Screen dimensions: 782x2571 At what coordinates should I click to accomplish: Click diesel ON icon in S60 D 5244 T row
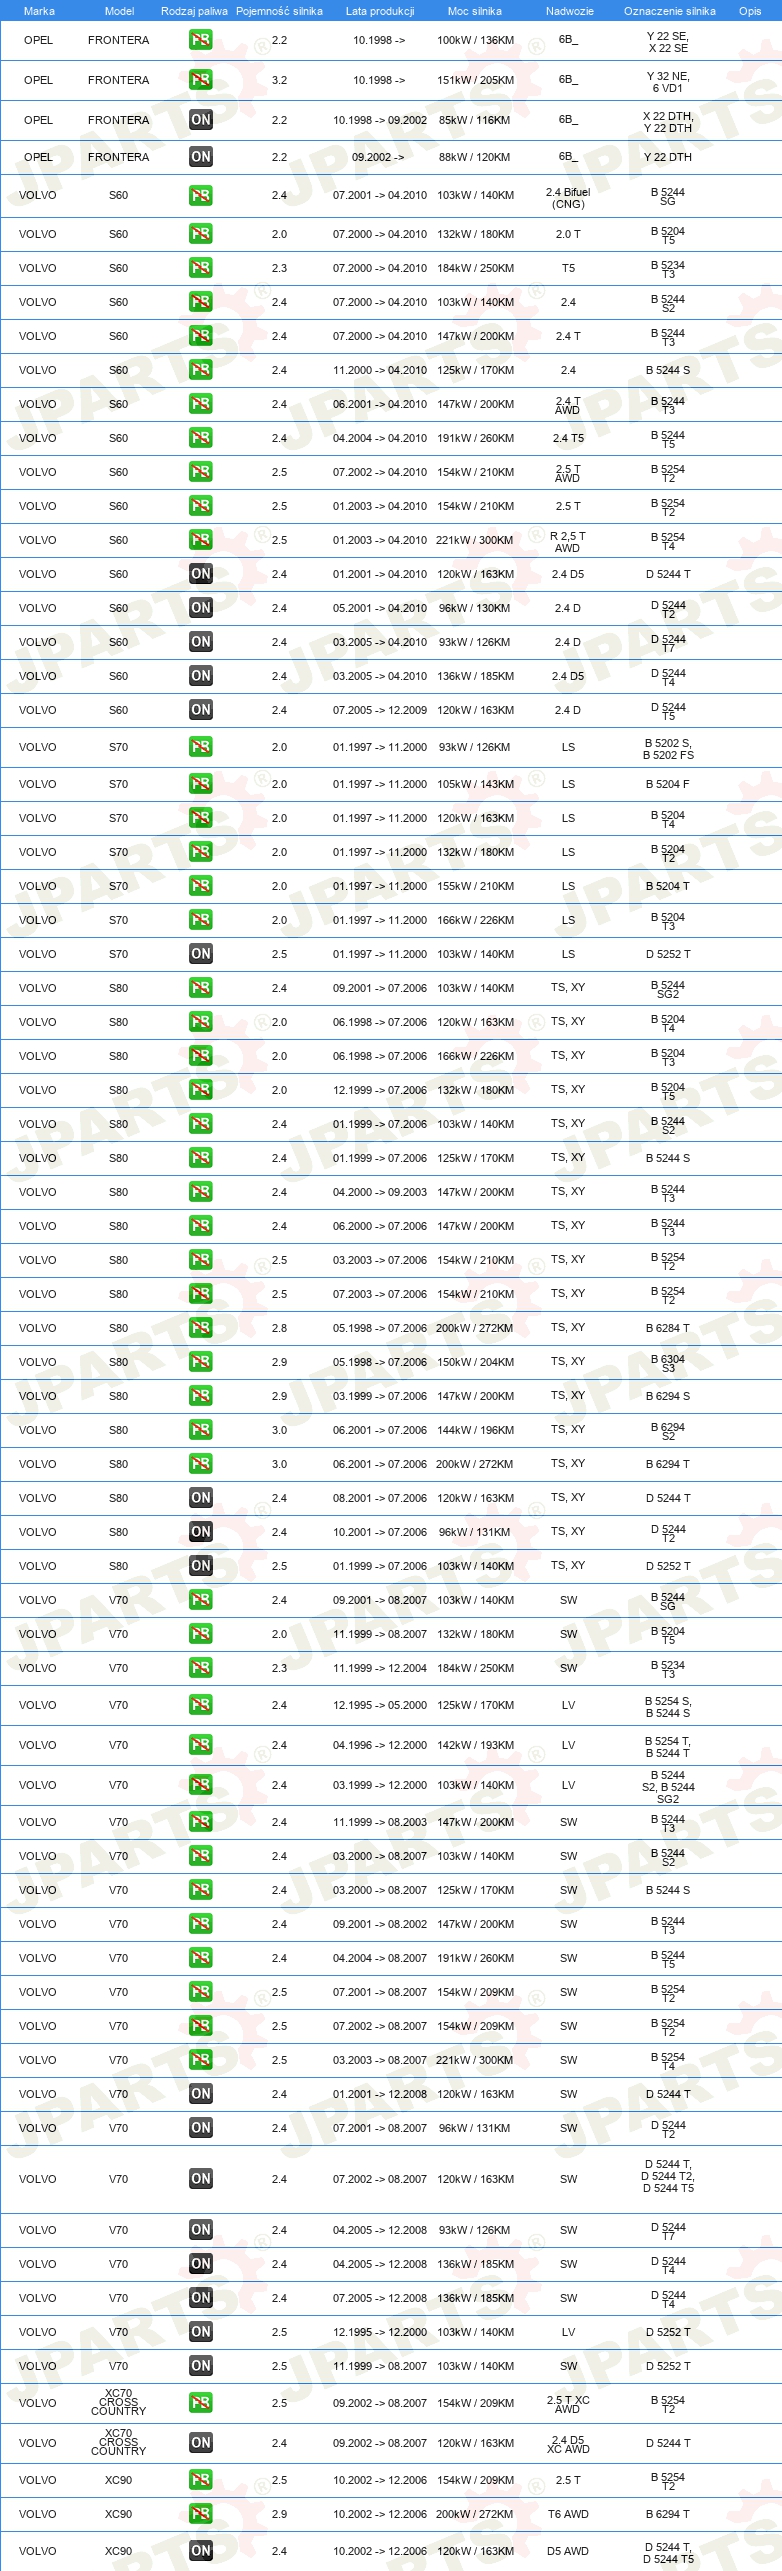(200, 574)
